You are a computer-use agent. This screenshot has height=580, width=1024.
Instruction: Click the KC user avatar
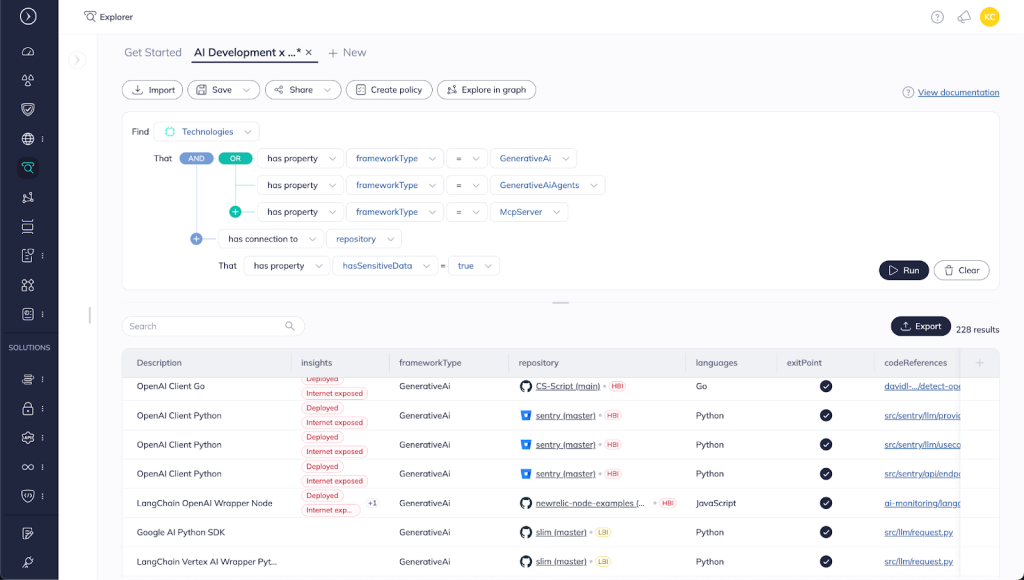989,17
